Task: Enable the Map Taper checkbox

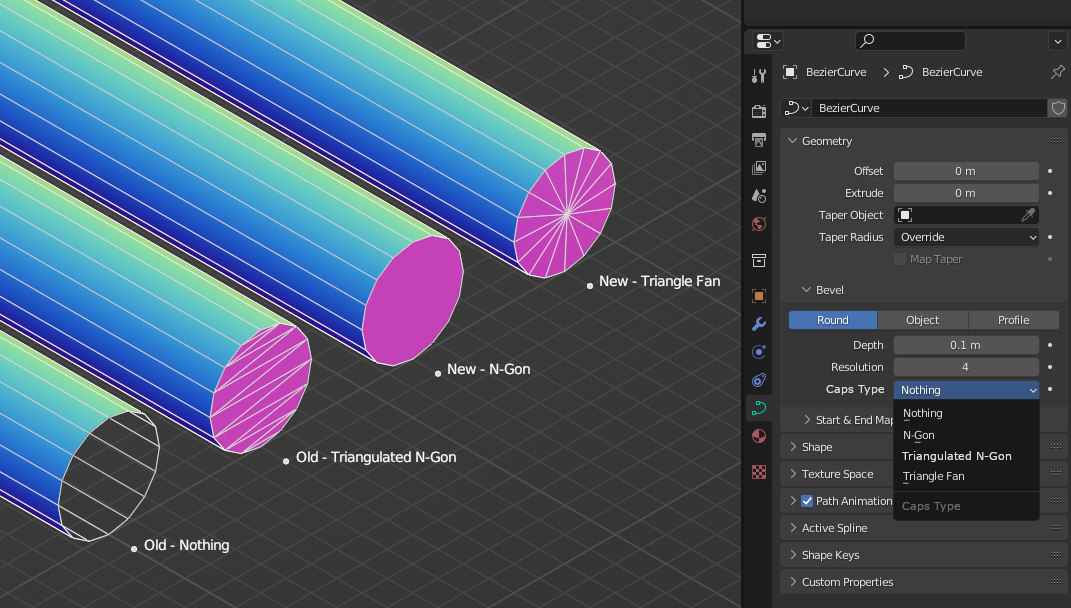Action: pyautogui.click(x=900, y=259)
